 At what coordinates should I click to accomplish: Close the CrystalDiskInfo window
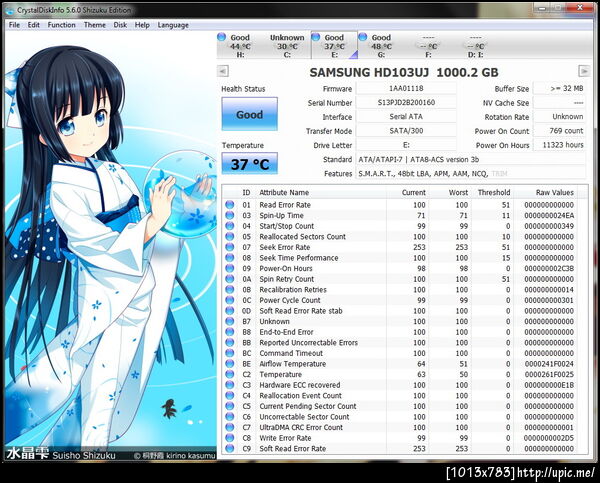pos(580,7)
